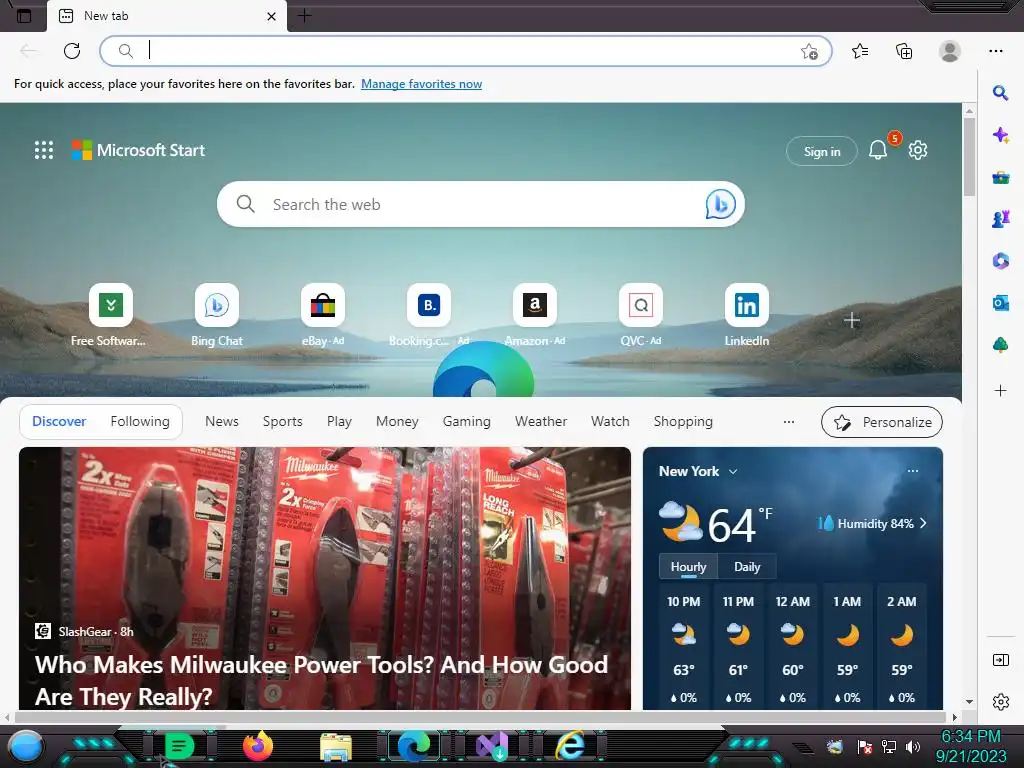Open the sidebar Tools briefcase icon
1024x768 pixels.
(1000, 177)
